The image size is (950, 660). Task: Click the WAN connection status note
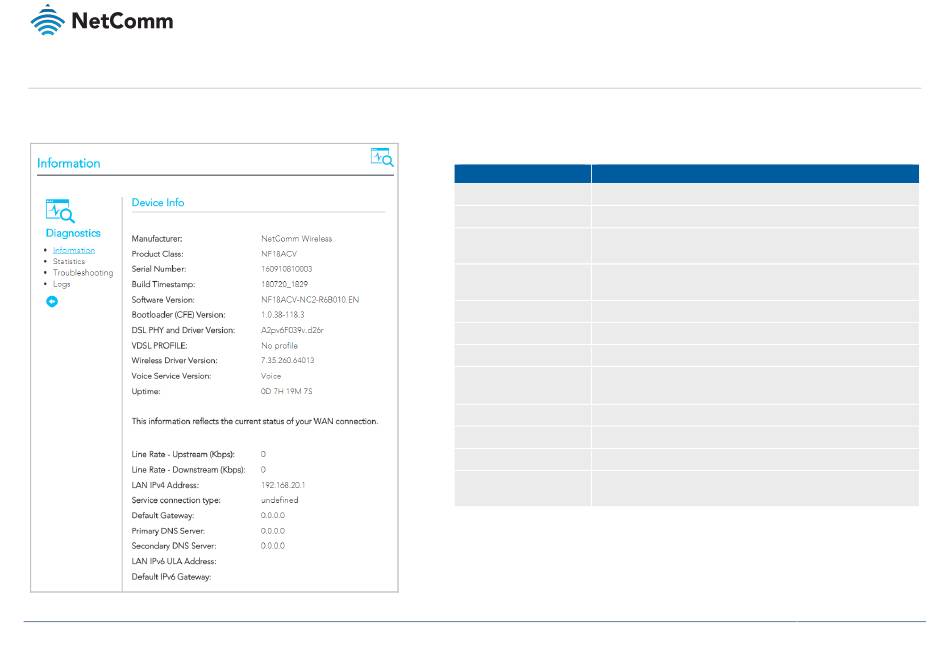(255, 421)
